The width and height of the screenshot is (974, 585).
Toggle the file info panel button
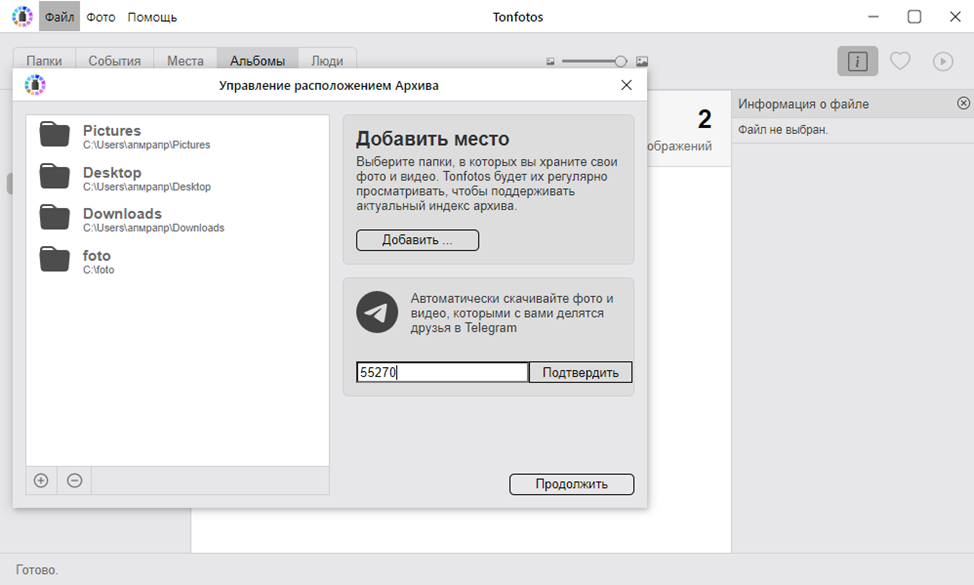[x=857, y=61]
